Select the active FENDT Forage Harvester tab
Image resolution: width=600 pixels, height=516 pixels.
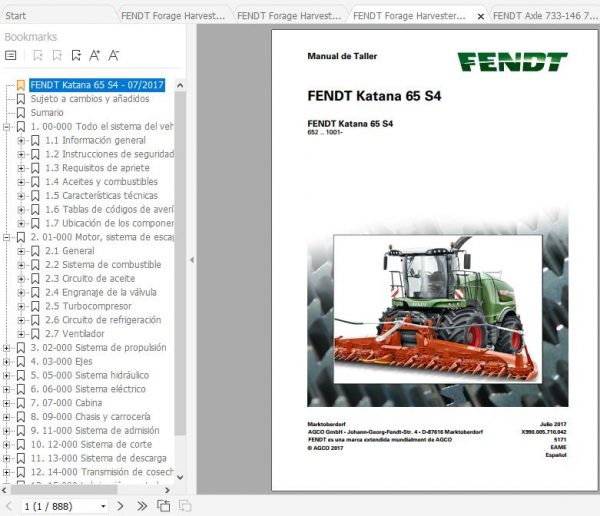(x=409, y=16)
